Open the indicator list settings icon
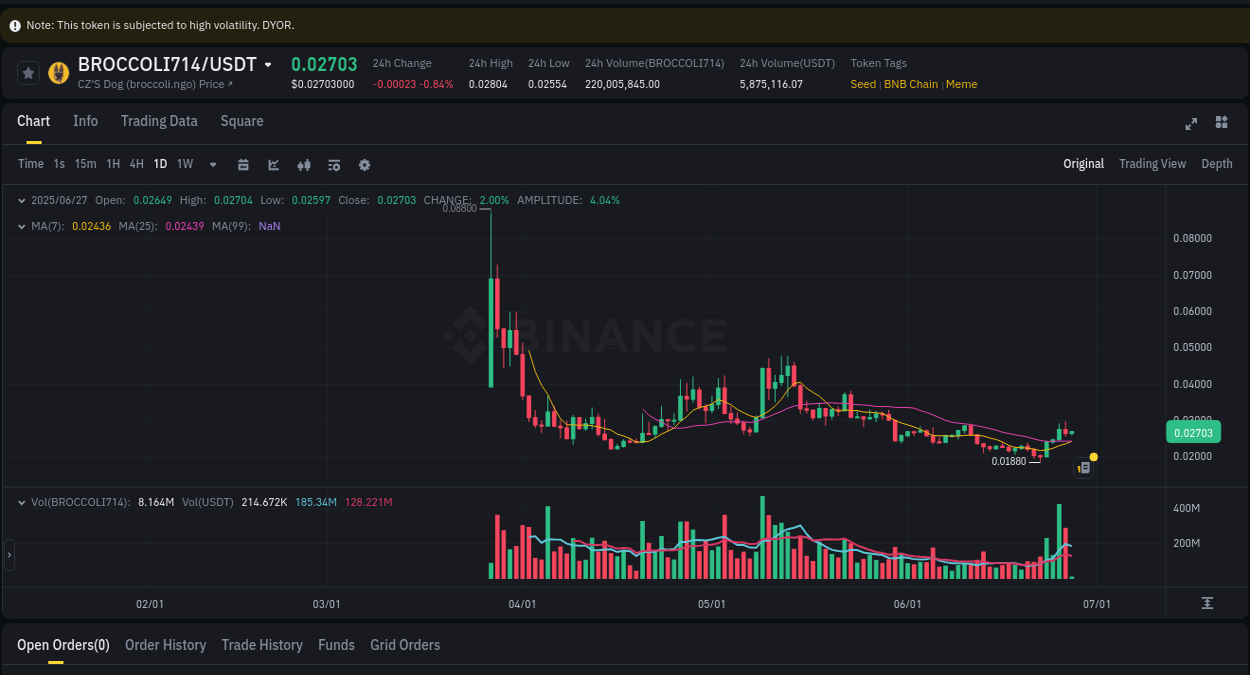 coord(334,164)
